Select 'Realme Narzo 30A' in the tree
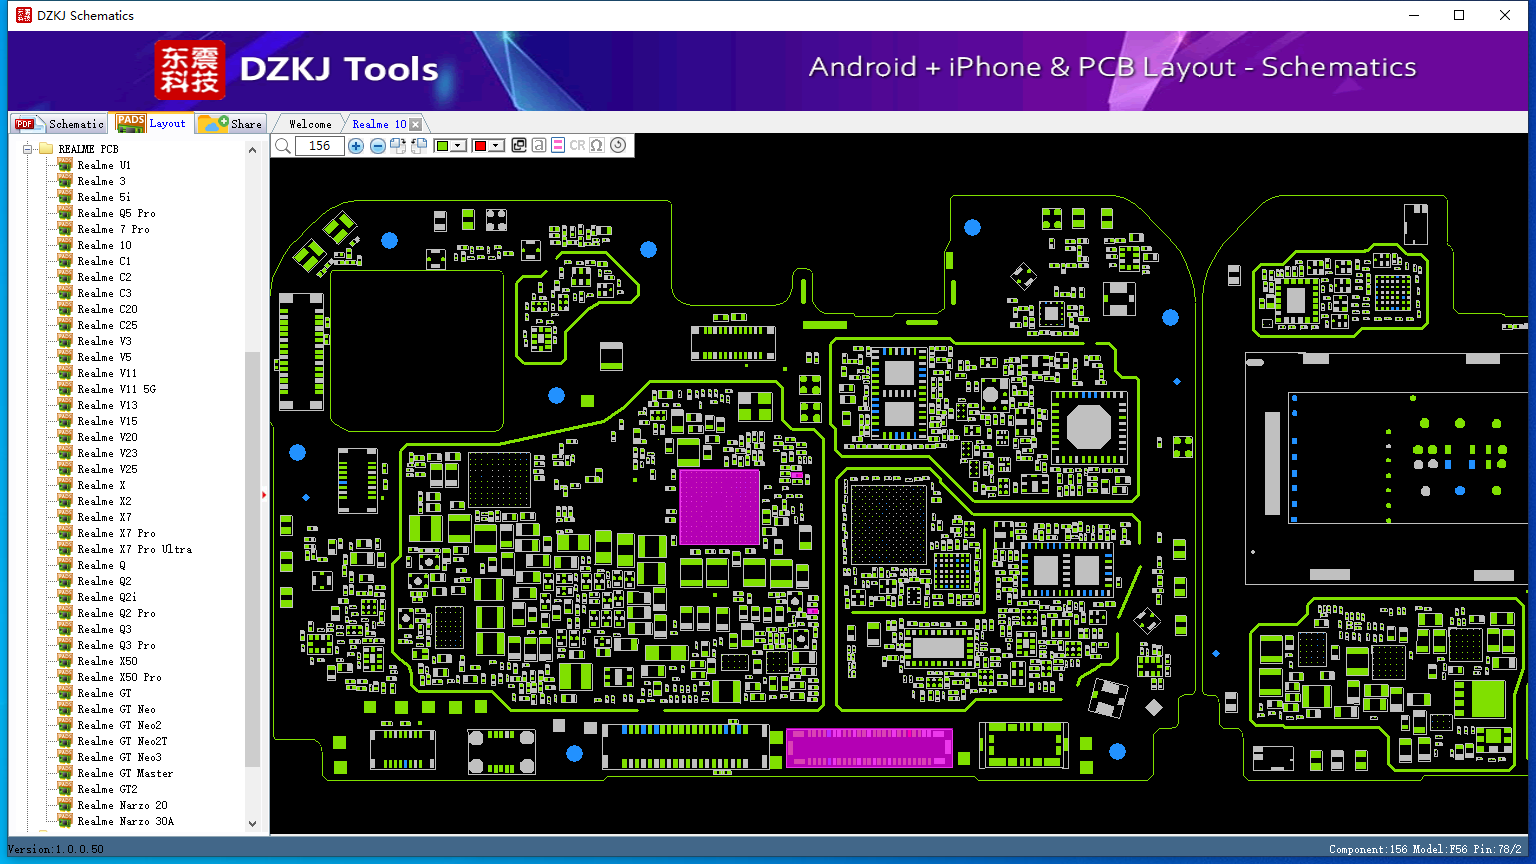The image size is (1536, 864). tap(125, 821)
